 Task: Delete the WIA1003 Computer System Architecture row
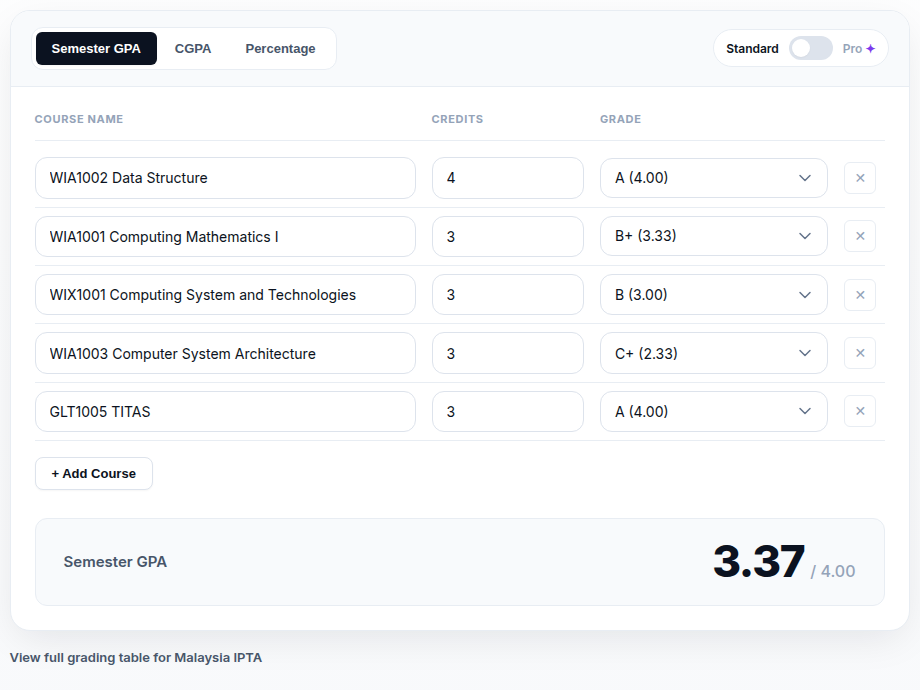tap(860, 353)
